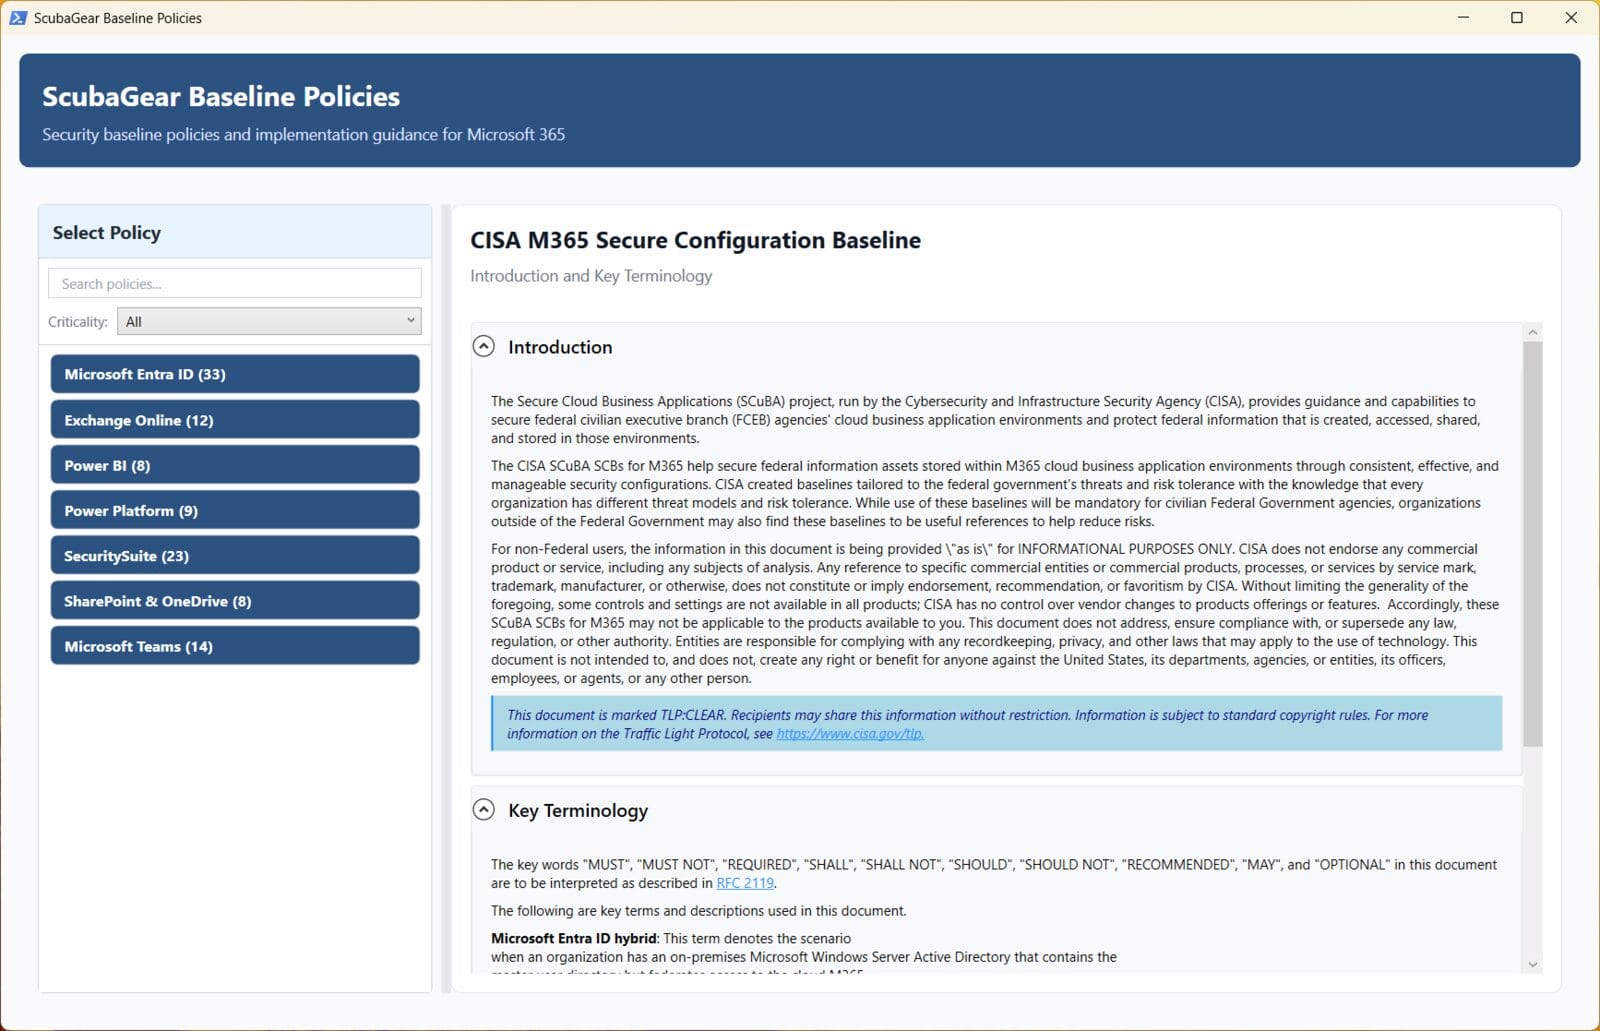The image size is (1600, 1031).
Task: Open Microsoft Teams (14) policy group
Action: (235, 646)
